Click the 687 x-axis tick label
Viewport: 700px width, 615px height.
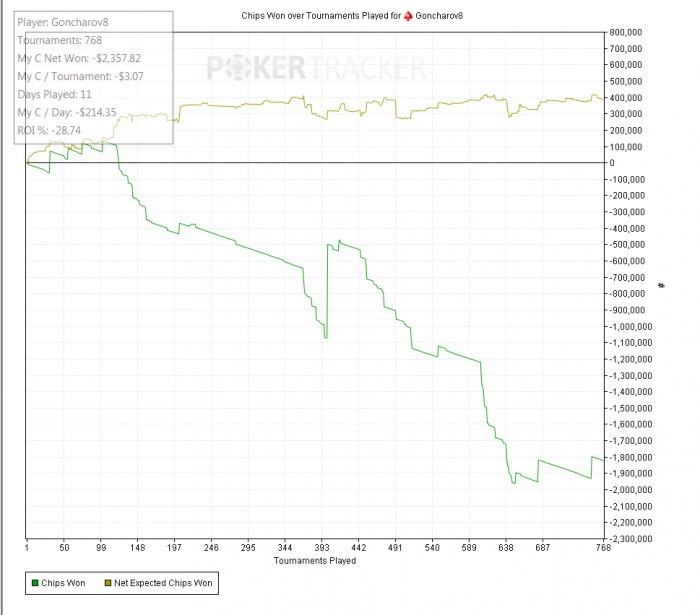click(542, 548)
